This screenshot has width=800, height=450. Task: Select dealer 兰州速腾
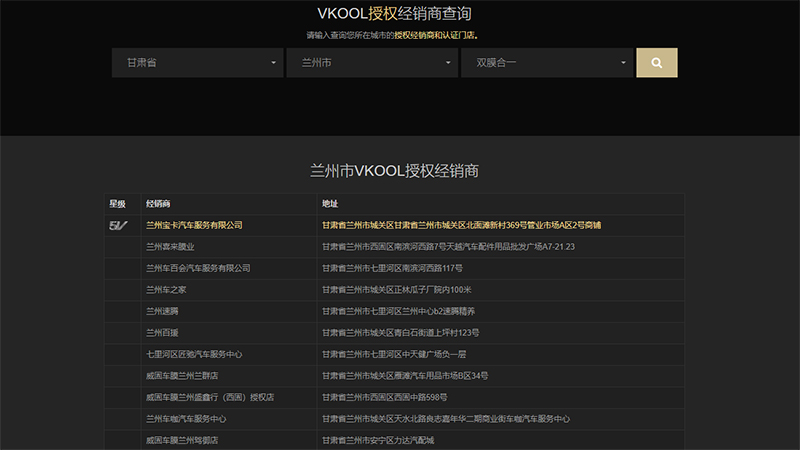click(x=162, y=311)
